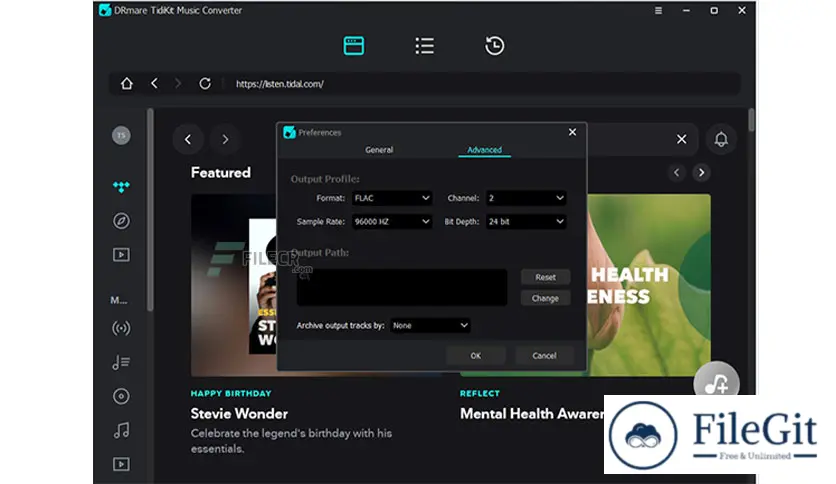
Task: Open Tidal home logo in sidebar
Action: pyautogui.click(x=121, y=187)
